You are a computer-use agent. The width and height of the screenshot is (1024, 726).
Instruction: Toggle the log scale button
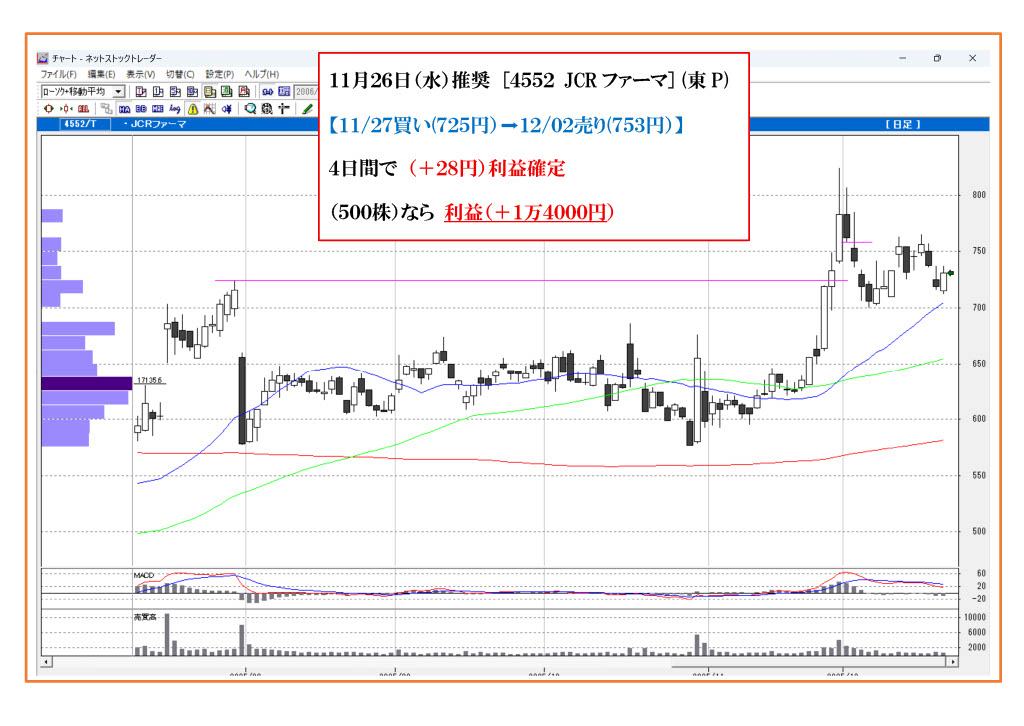click(x=175, y=108)
